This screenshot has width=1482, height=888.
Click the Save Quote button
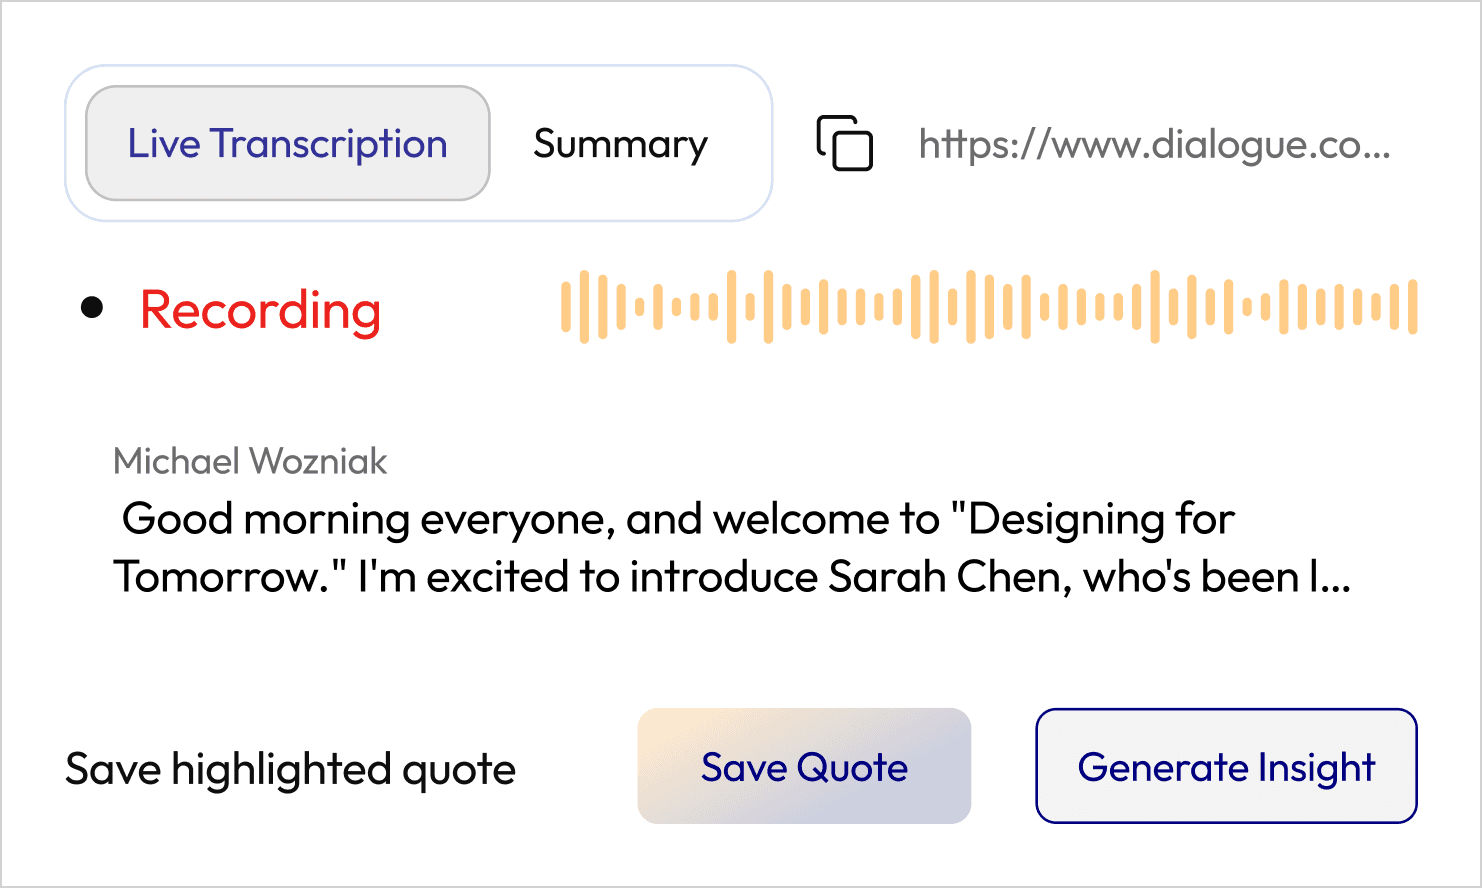pyautogui.click(x=804, y=766)
